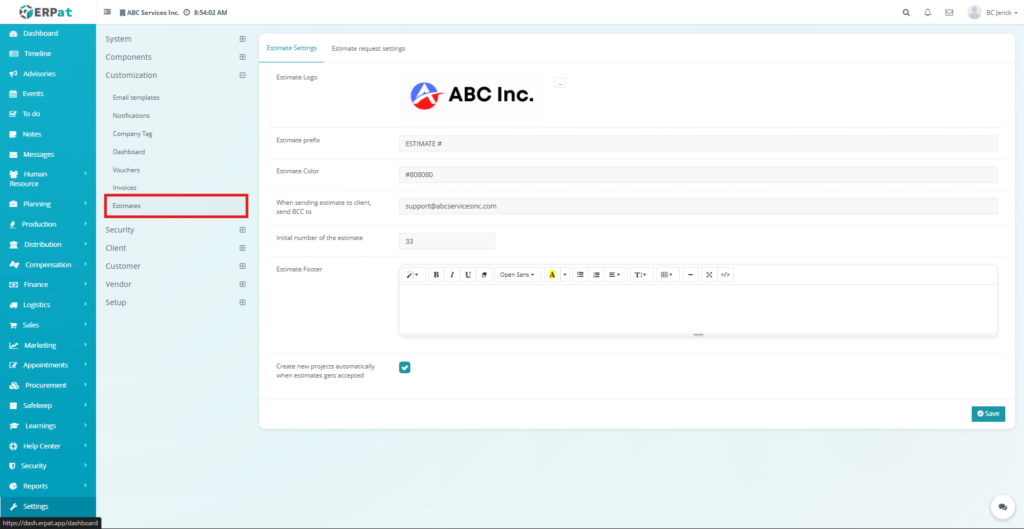The width and height of the screenshot is (1024, 529).
Task: Click the Save button
Action: [x=988, y=413]
